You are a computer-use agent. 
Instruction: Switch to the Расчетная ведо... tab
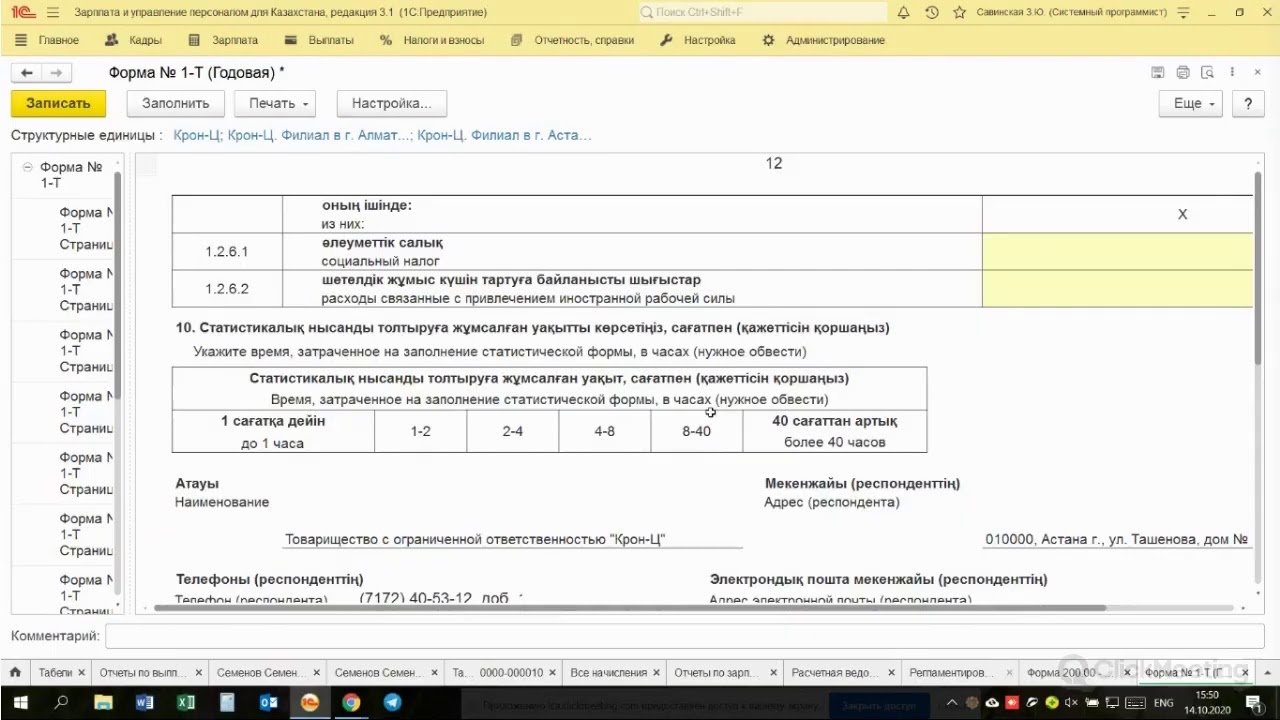coord(834,673)
